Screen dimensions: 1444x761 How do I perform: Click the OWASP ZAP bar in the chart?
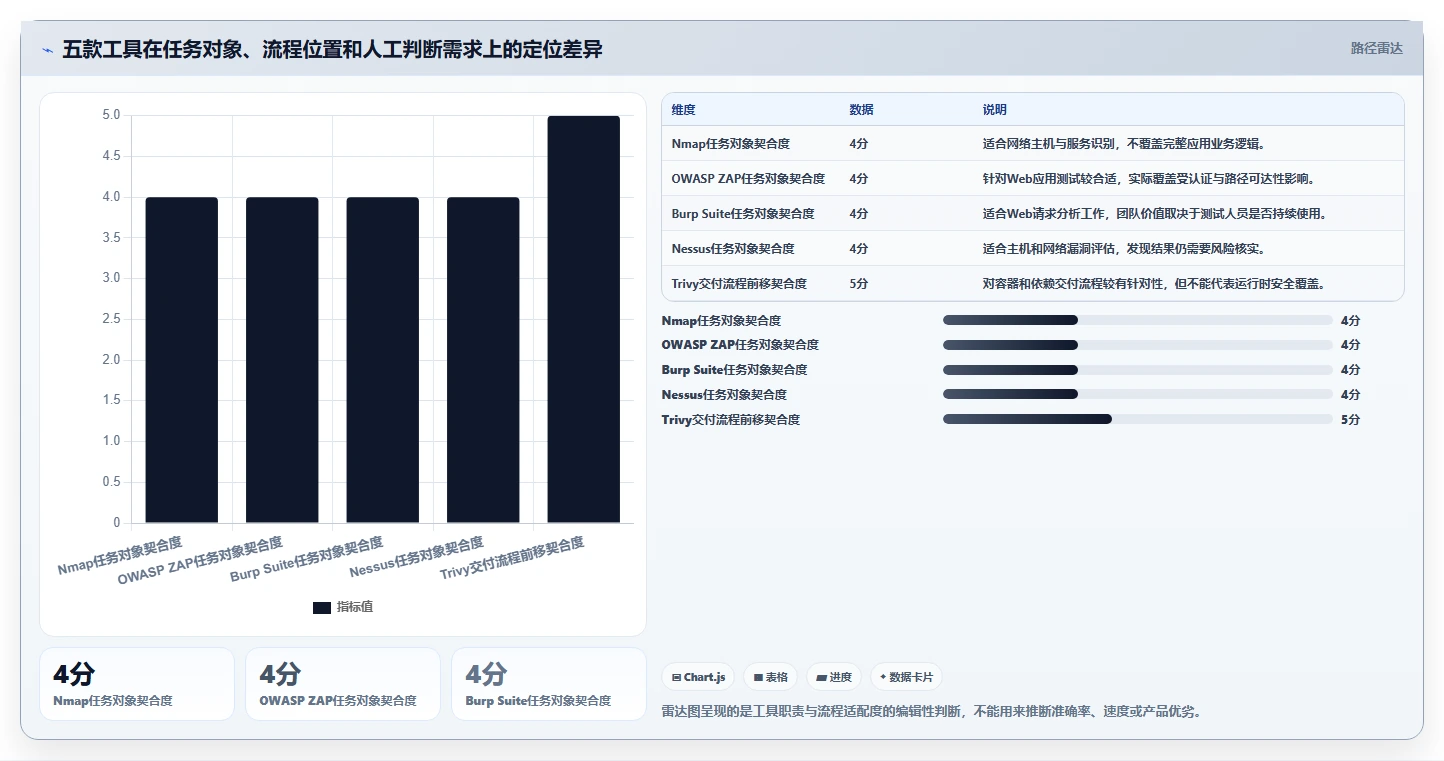pos(282,360)
